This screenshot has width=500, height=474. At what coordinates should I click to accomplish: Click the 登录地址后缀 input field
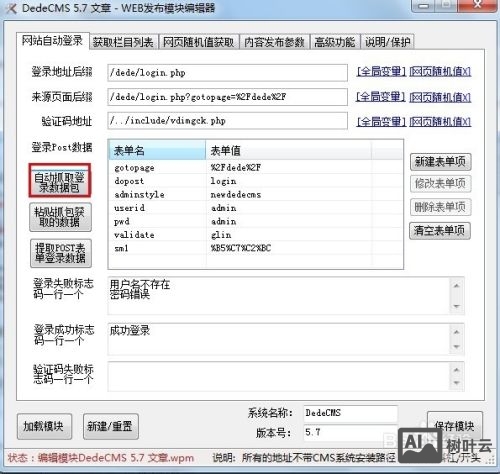[x=227, y=73]
